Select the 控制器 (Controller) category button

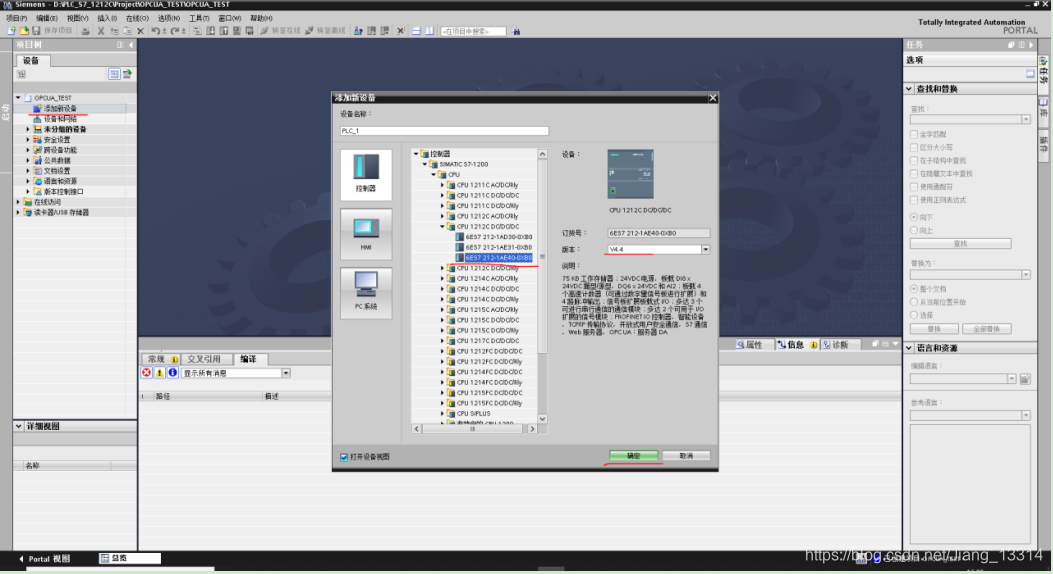tap(366, 175)
